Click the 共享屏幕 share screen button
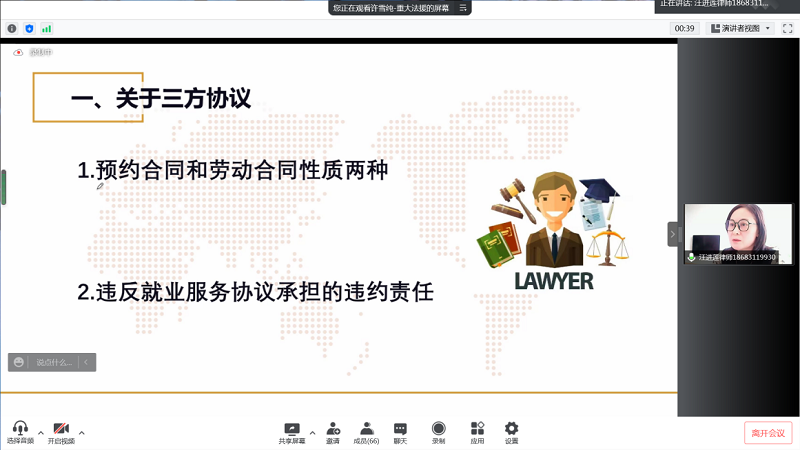This screenshot has width=800, height=450. pyautogui.click(x=292, y=433)
